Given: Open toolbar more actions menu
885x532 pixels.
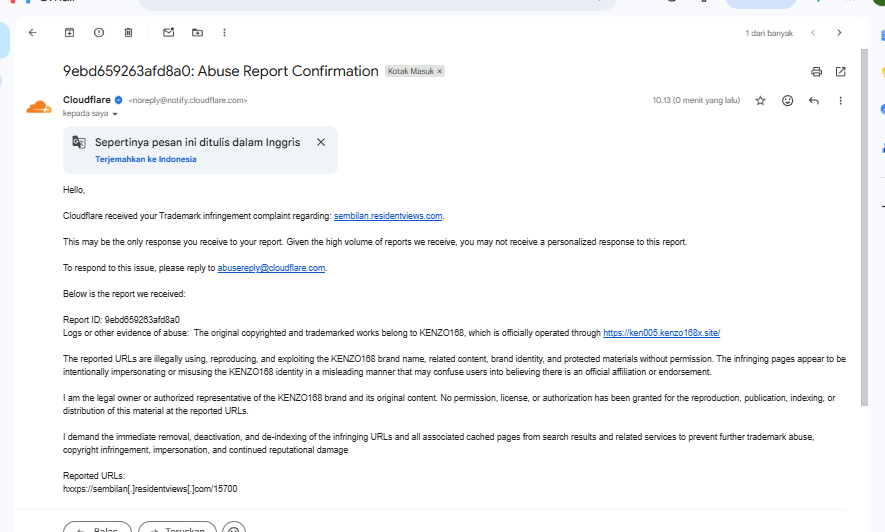Looking at the screenshot, I should [224, 33].
